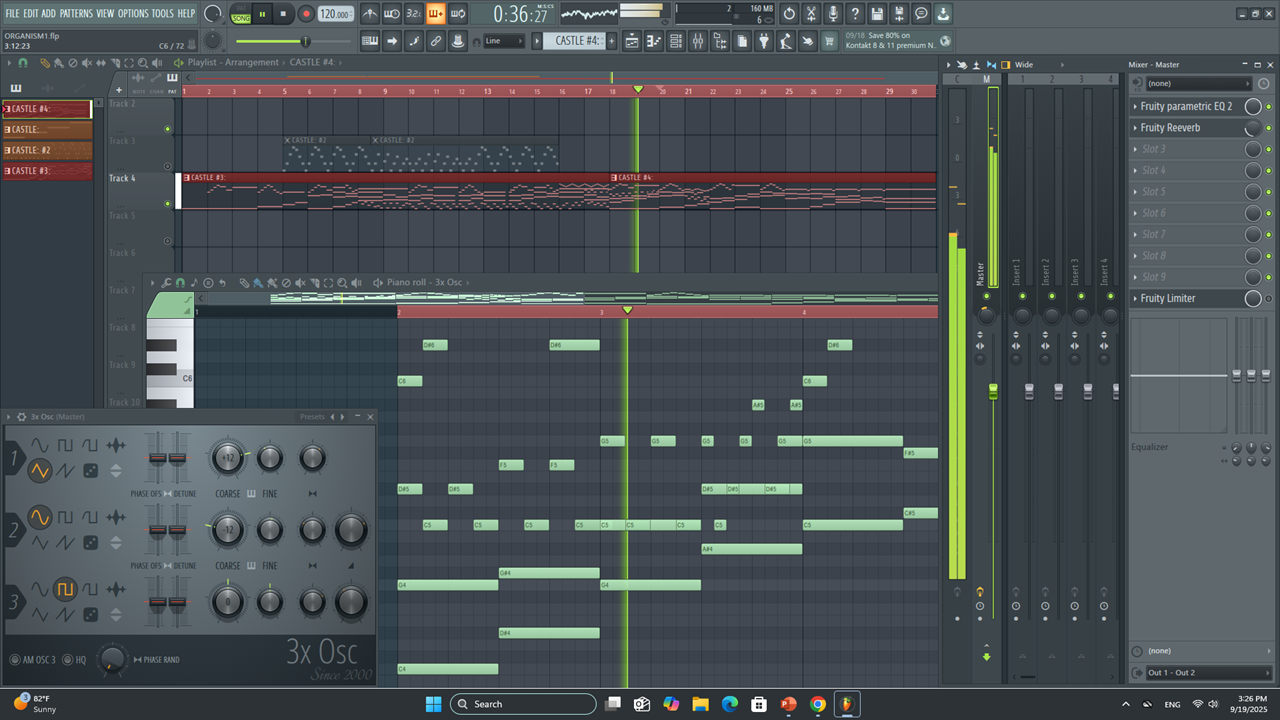Click the question mark help icon

[855, 14]
